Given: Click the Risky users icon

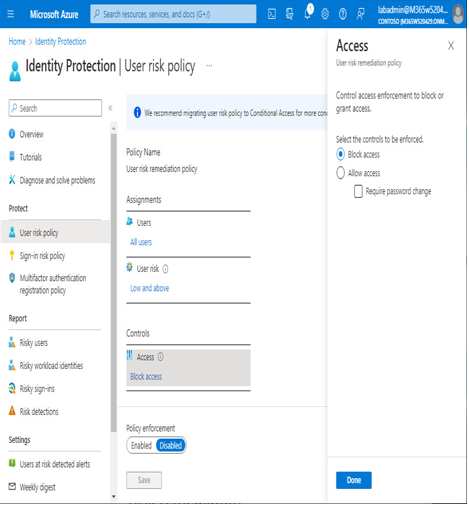Looking at the screenshot, I should tap(12, 342).
